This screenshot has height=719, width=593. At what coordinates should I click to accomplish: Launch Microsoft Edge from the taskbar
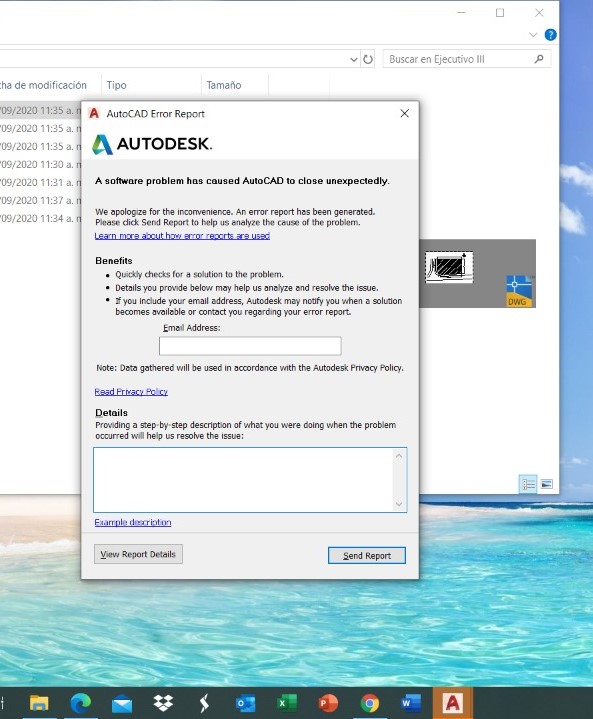[x=80, y=702]
